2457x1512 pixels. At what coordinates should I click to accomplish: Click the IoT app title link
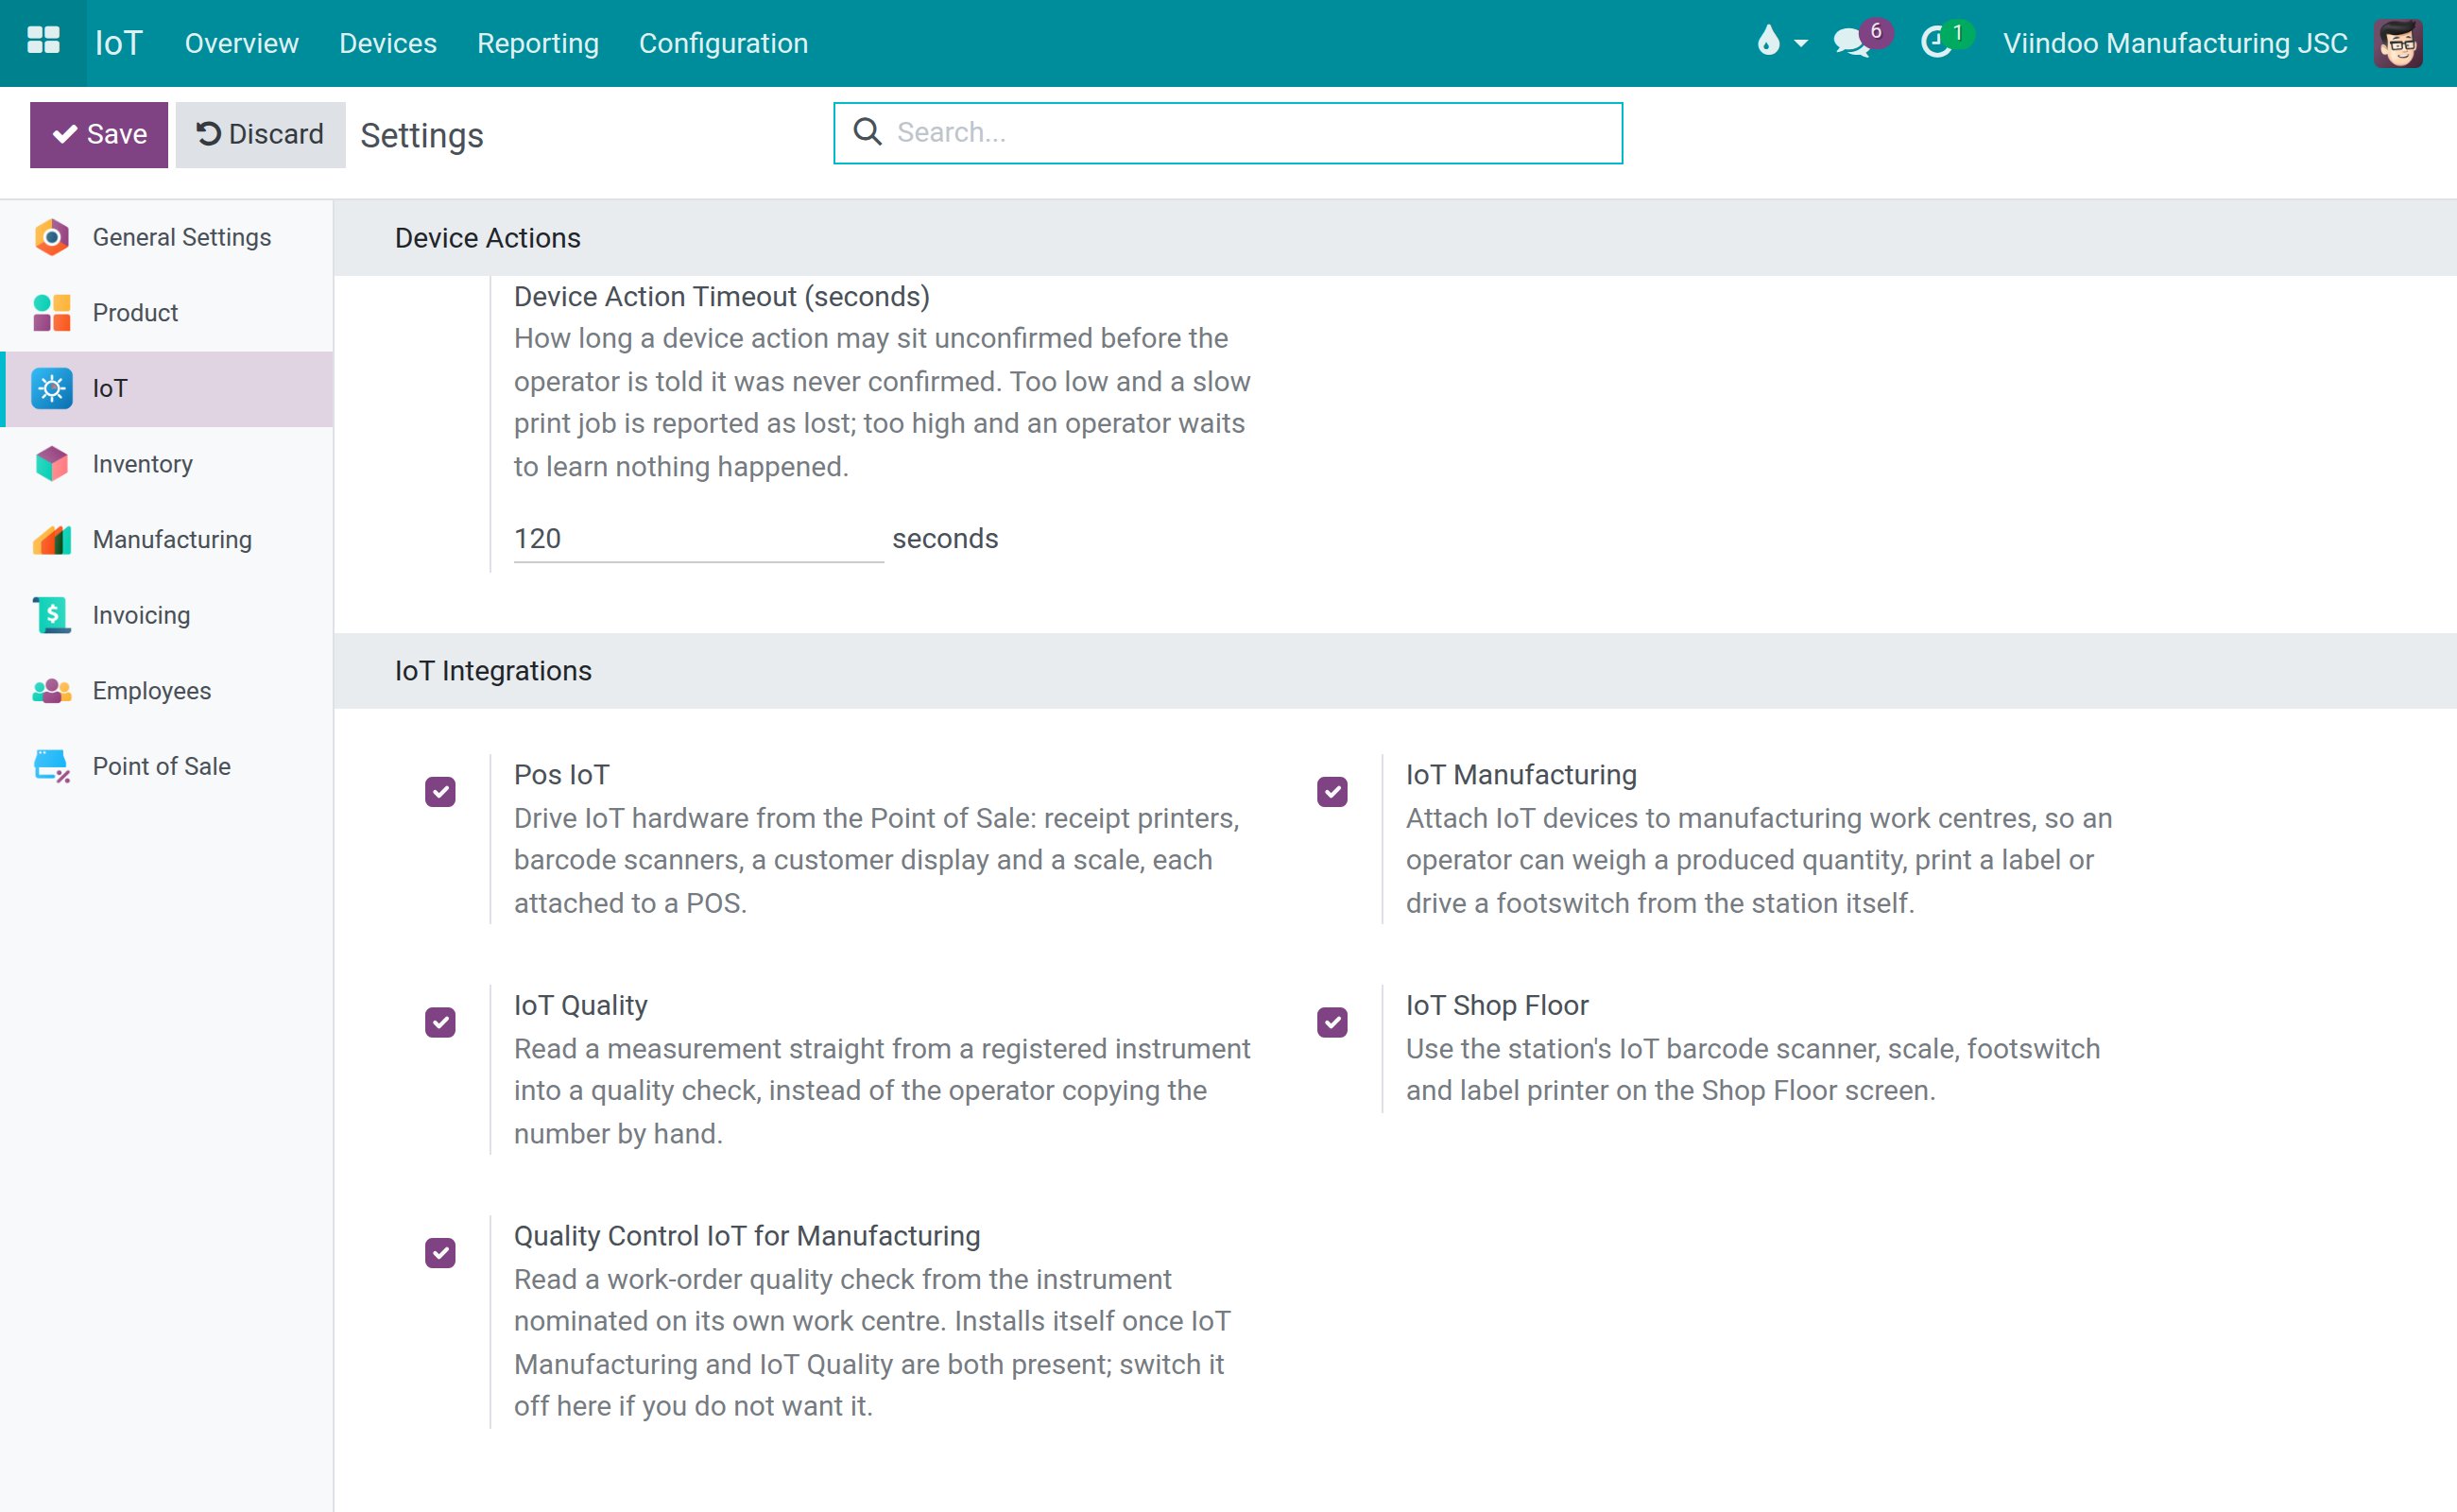click(119, 43)
